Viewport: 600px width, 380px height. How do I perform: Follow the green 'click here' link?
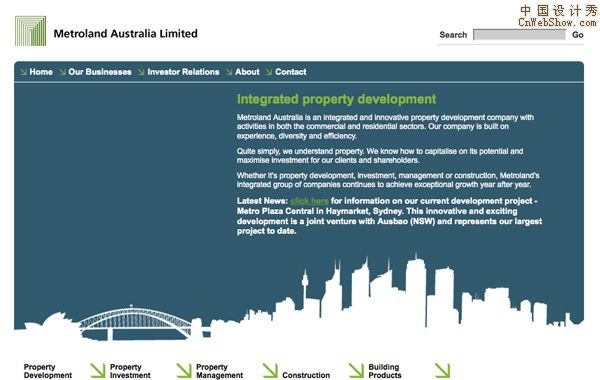pos(309,201)
